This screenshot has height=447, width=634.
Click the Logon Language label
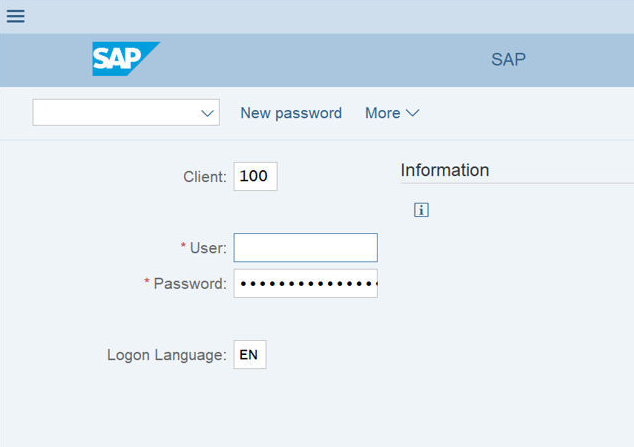point(166,355)
